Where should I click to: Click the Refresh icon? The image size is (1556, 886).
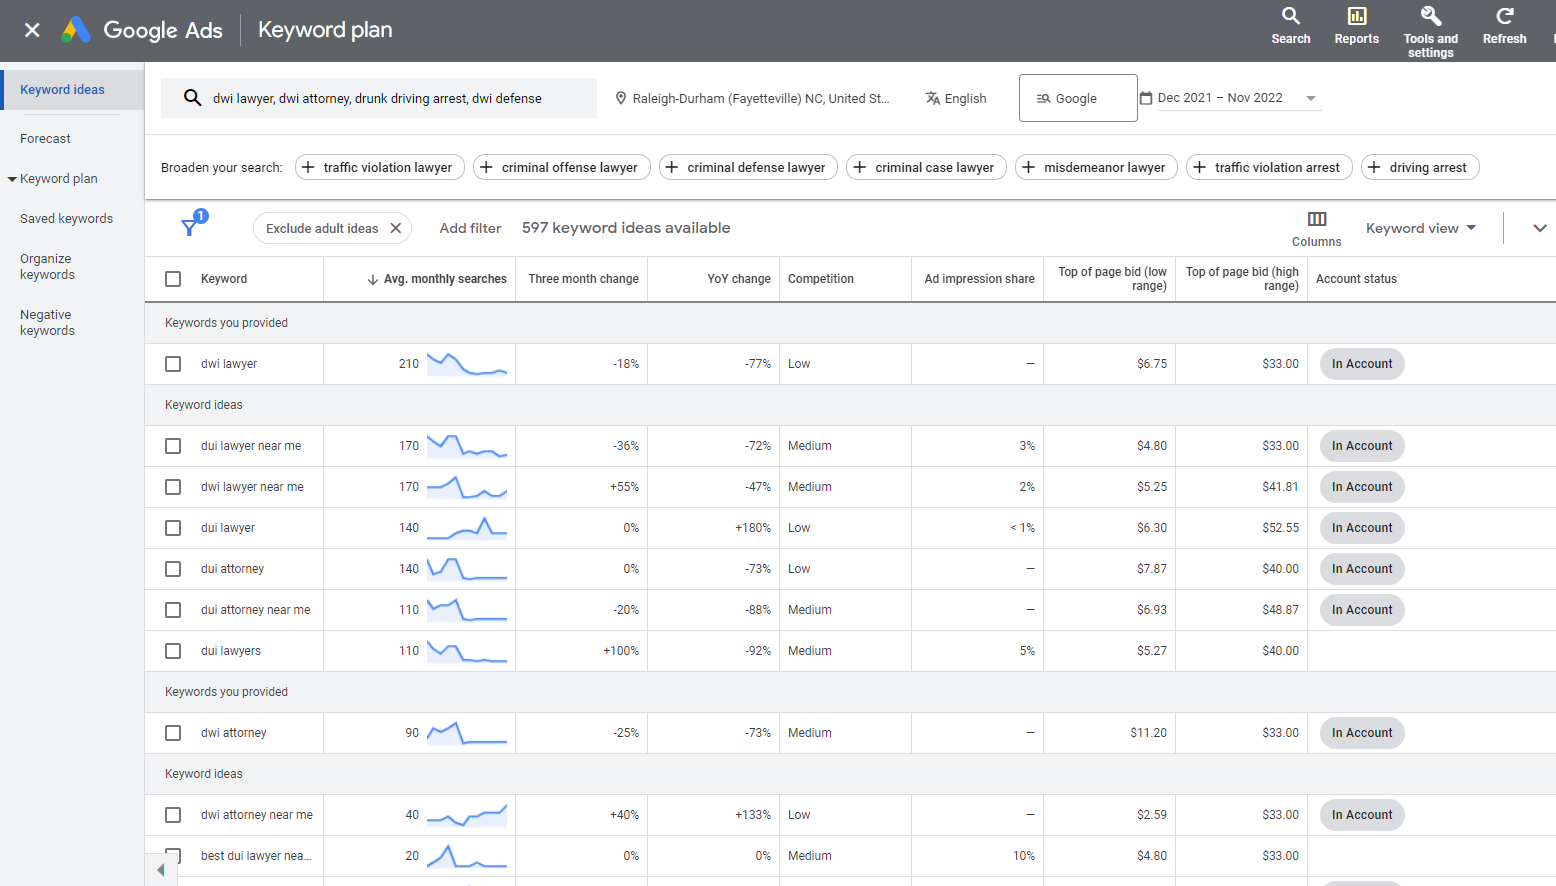click(1504, 17)
